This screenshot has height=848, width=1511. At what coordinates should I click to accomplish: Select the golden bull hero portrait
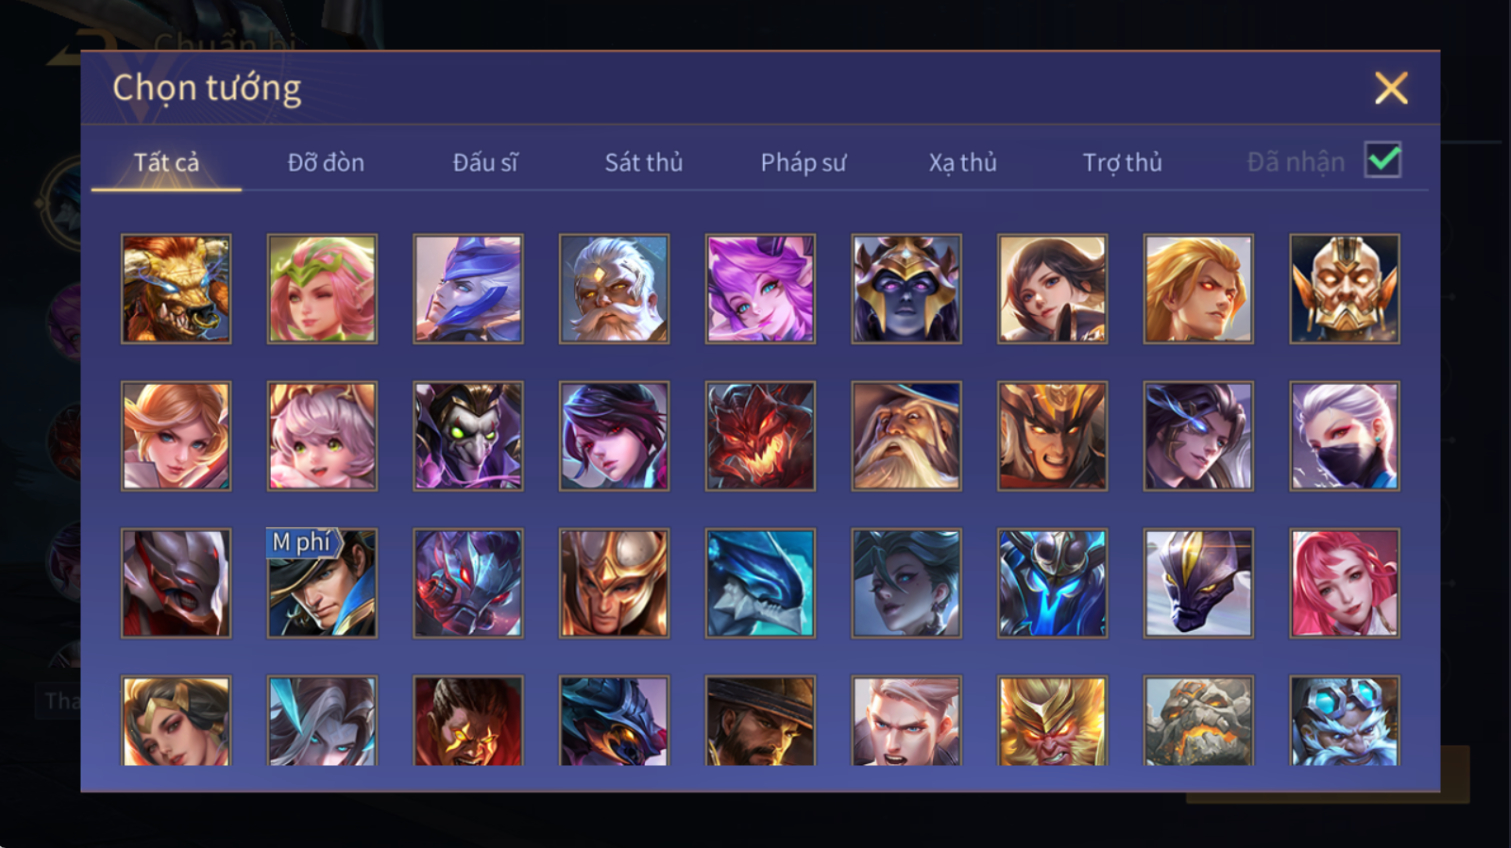[x=176, y=289]
